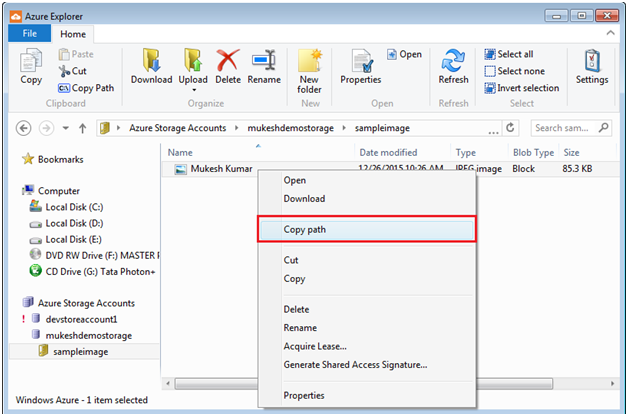Sort by the Date modified column

point(402,153)
